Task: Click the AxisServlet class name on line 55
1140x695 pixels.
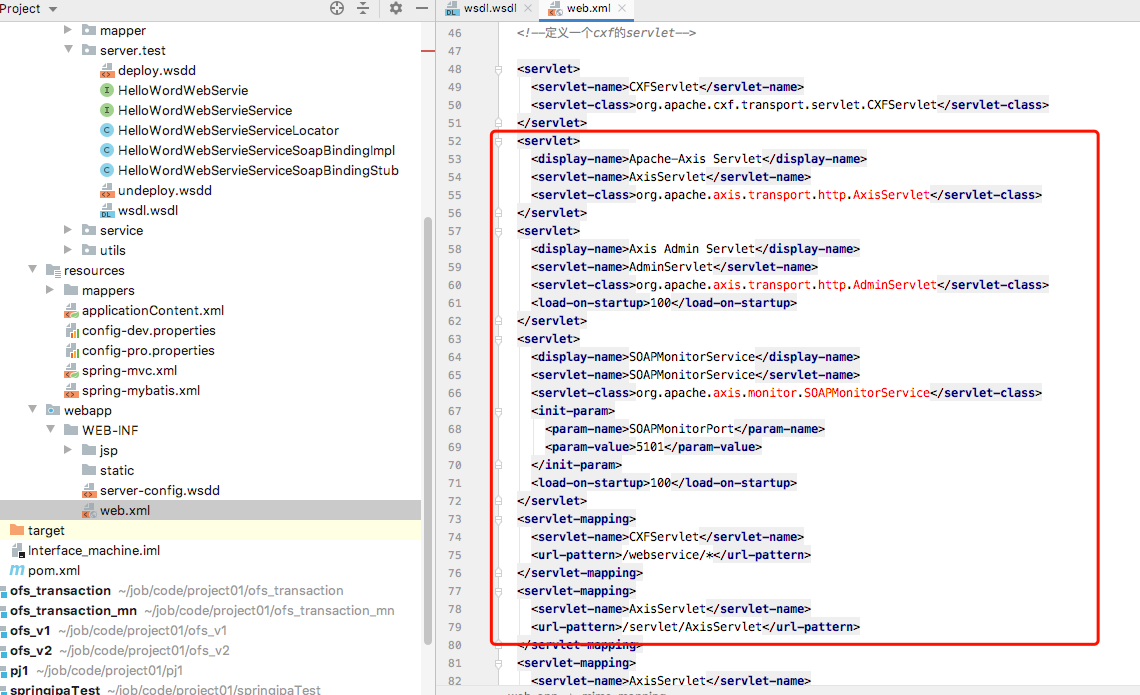Action: pyautogui.click(x=891, y=195)
